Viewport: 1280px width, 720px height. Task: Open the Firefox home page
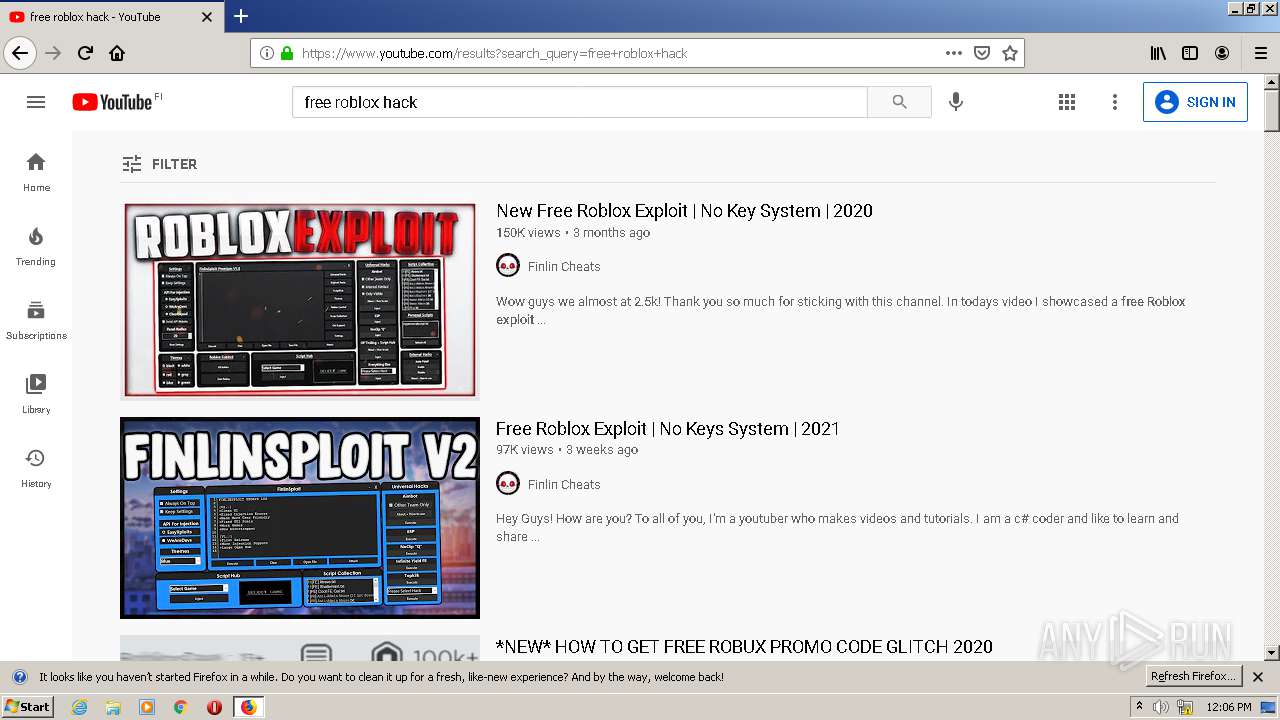(117, 53)
